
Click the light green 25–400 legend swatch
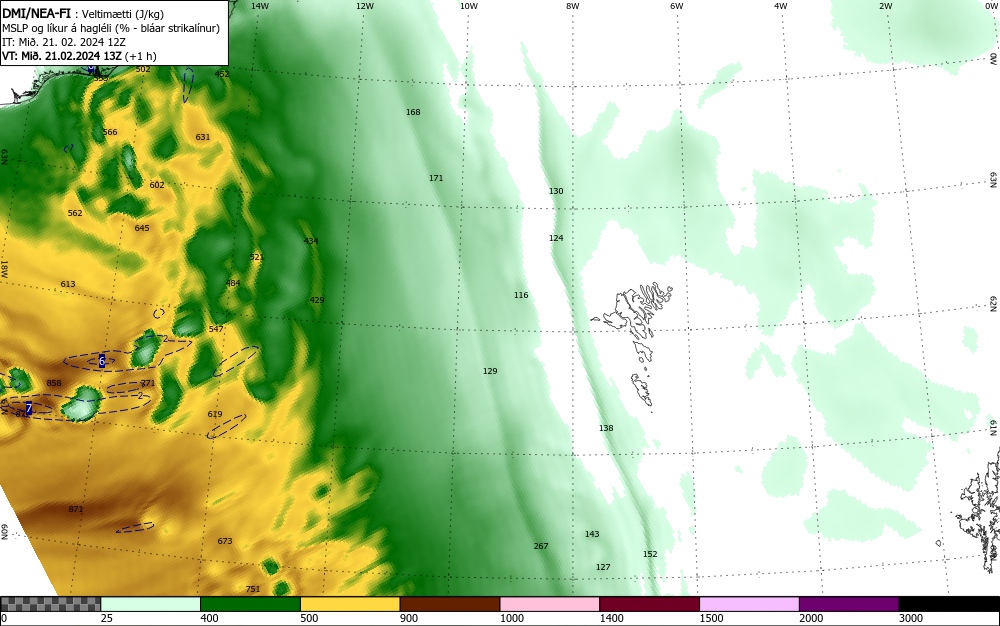click(x=151, y=604)
